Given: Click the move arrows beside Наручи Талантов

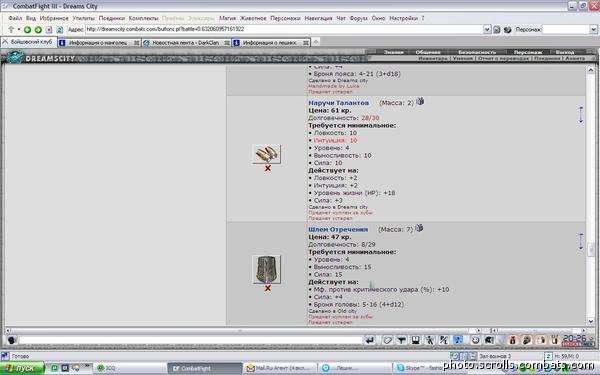Looking at the screenshot, I should [581, 115].
